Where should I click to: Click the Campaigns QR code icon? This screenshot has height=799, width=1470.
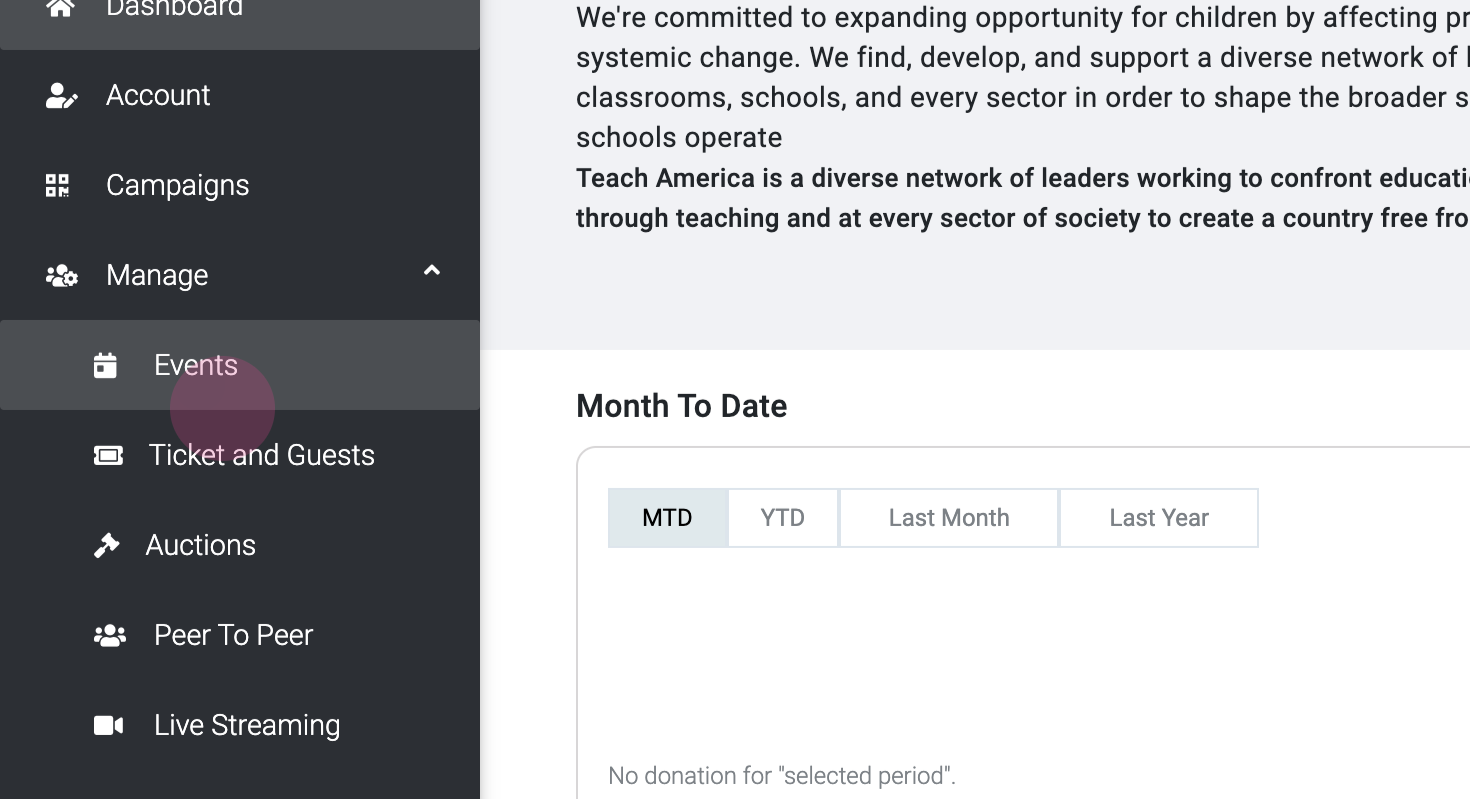tap(58, 186)
